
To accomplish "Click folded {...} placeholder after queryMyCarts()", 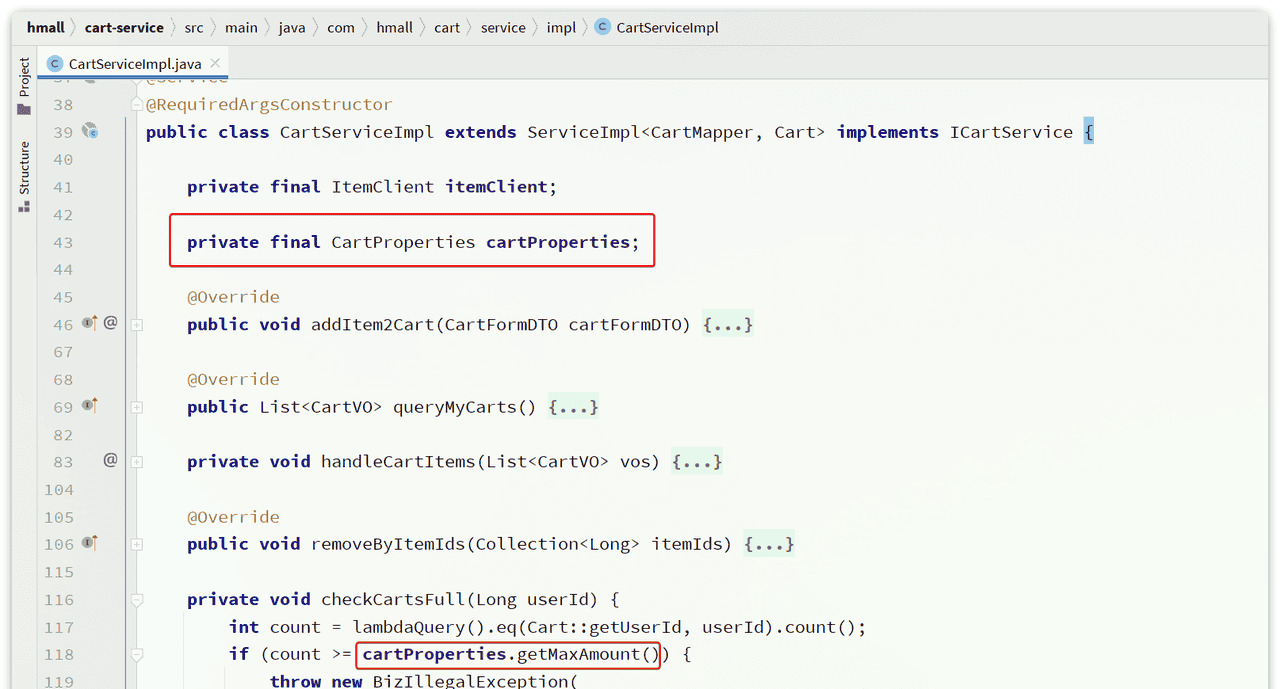I will point(574,407).
